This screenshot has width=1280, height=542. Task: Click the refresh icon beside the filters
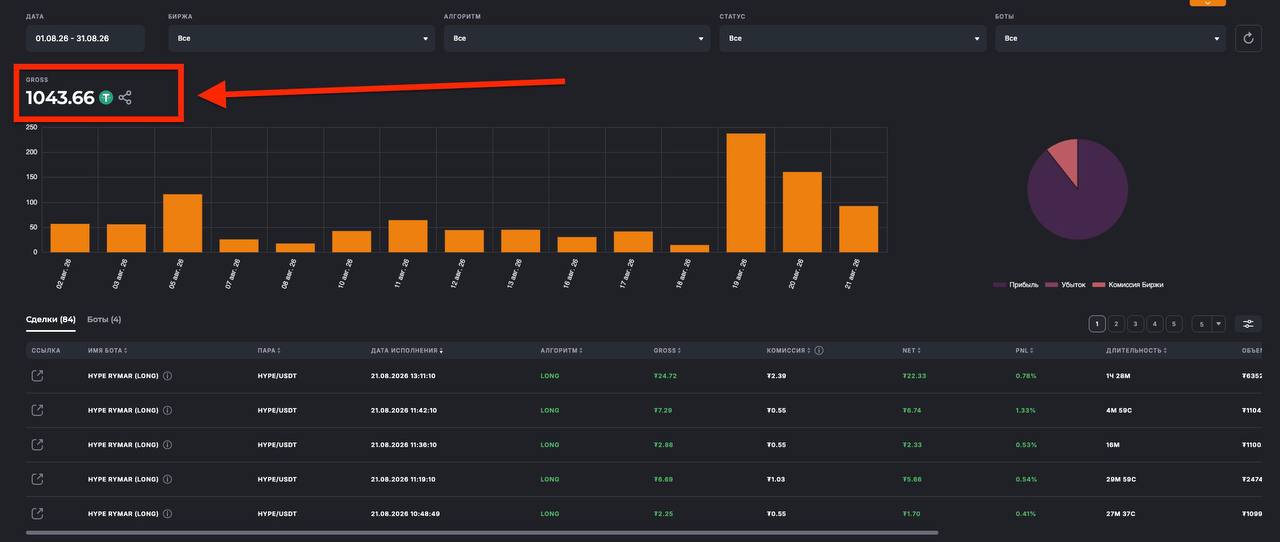coord(1248,38)
